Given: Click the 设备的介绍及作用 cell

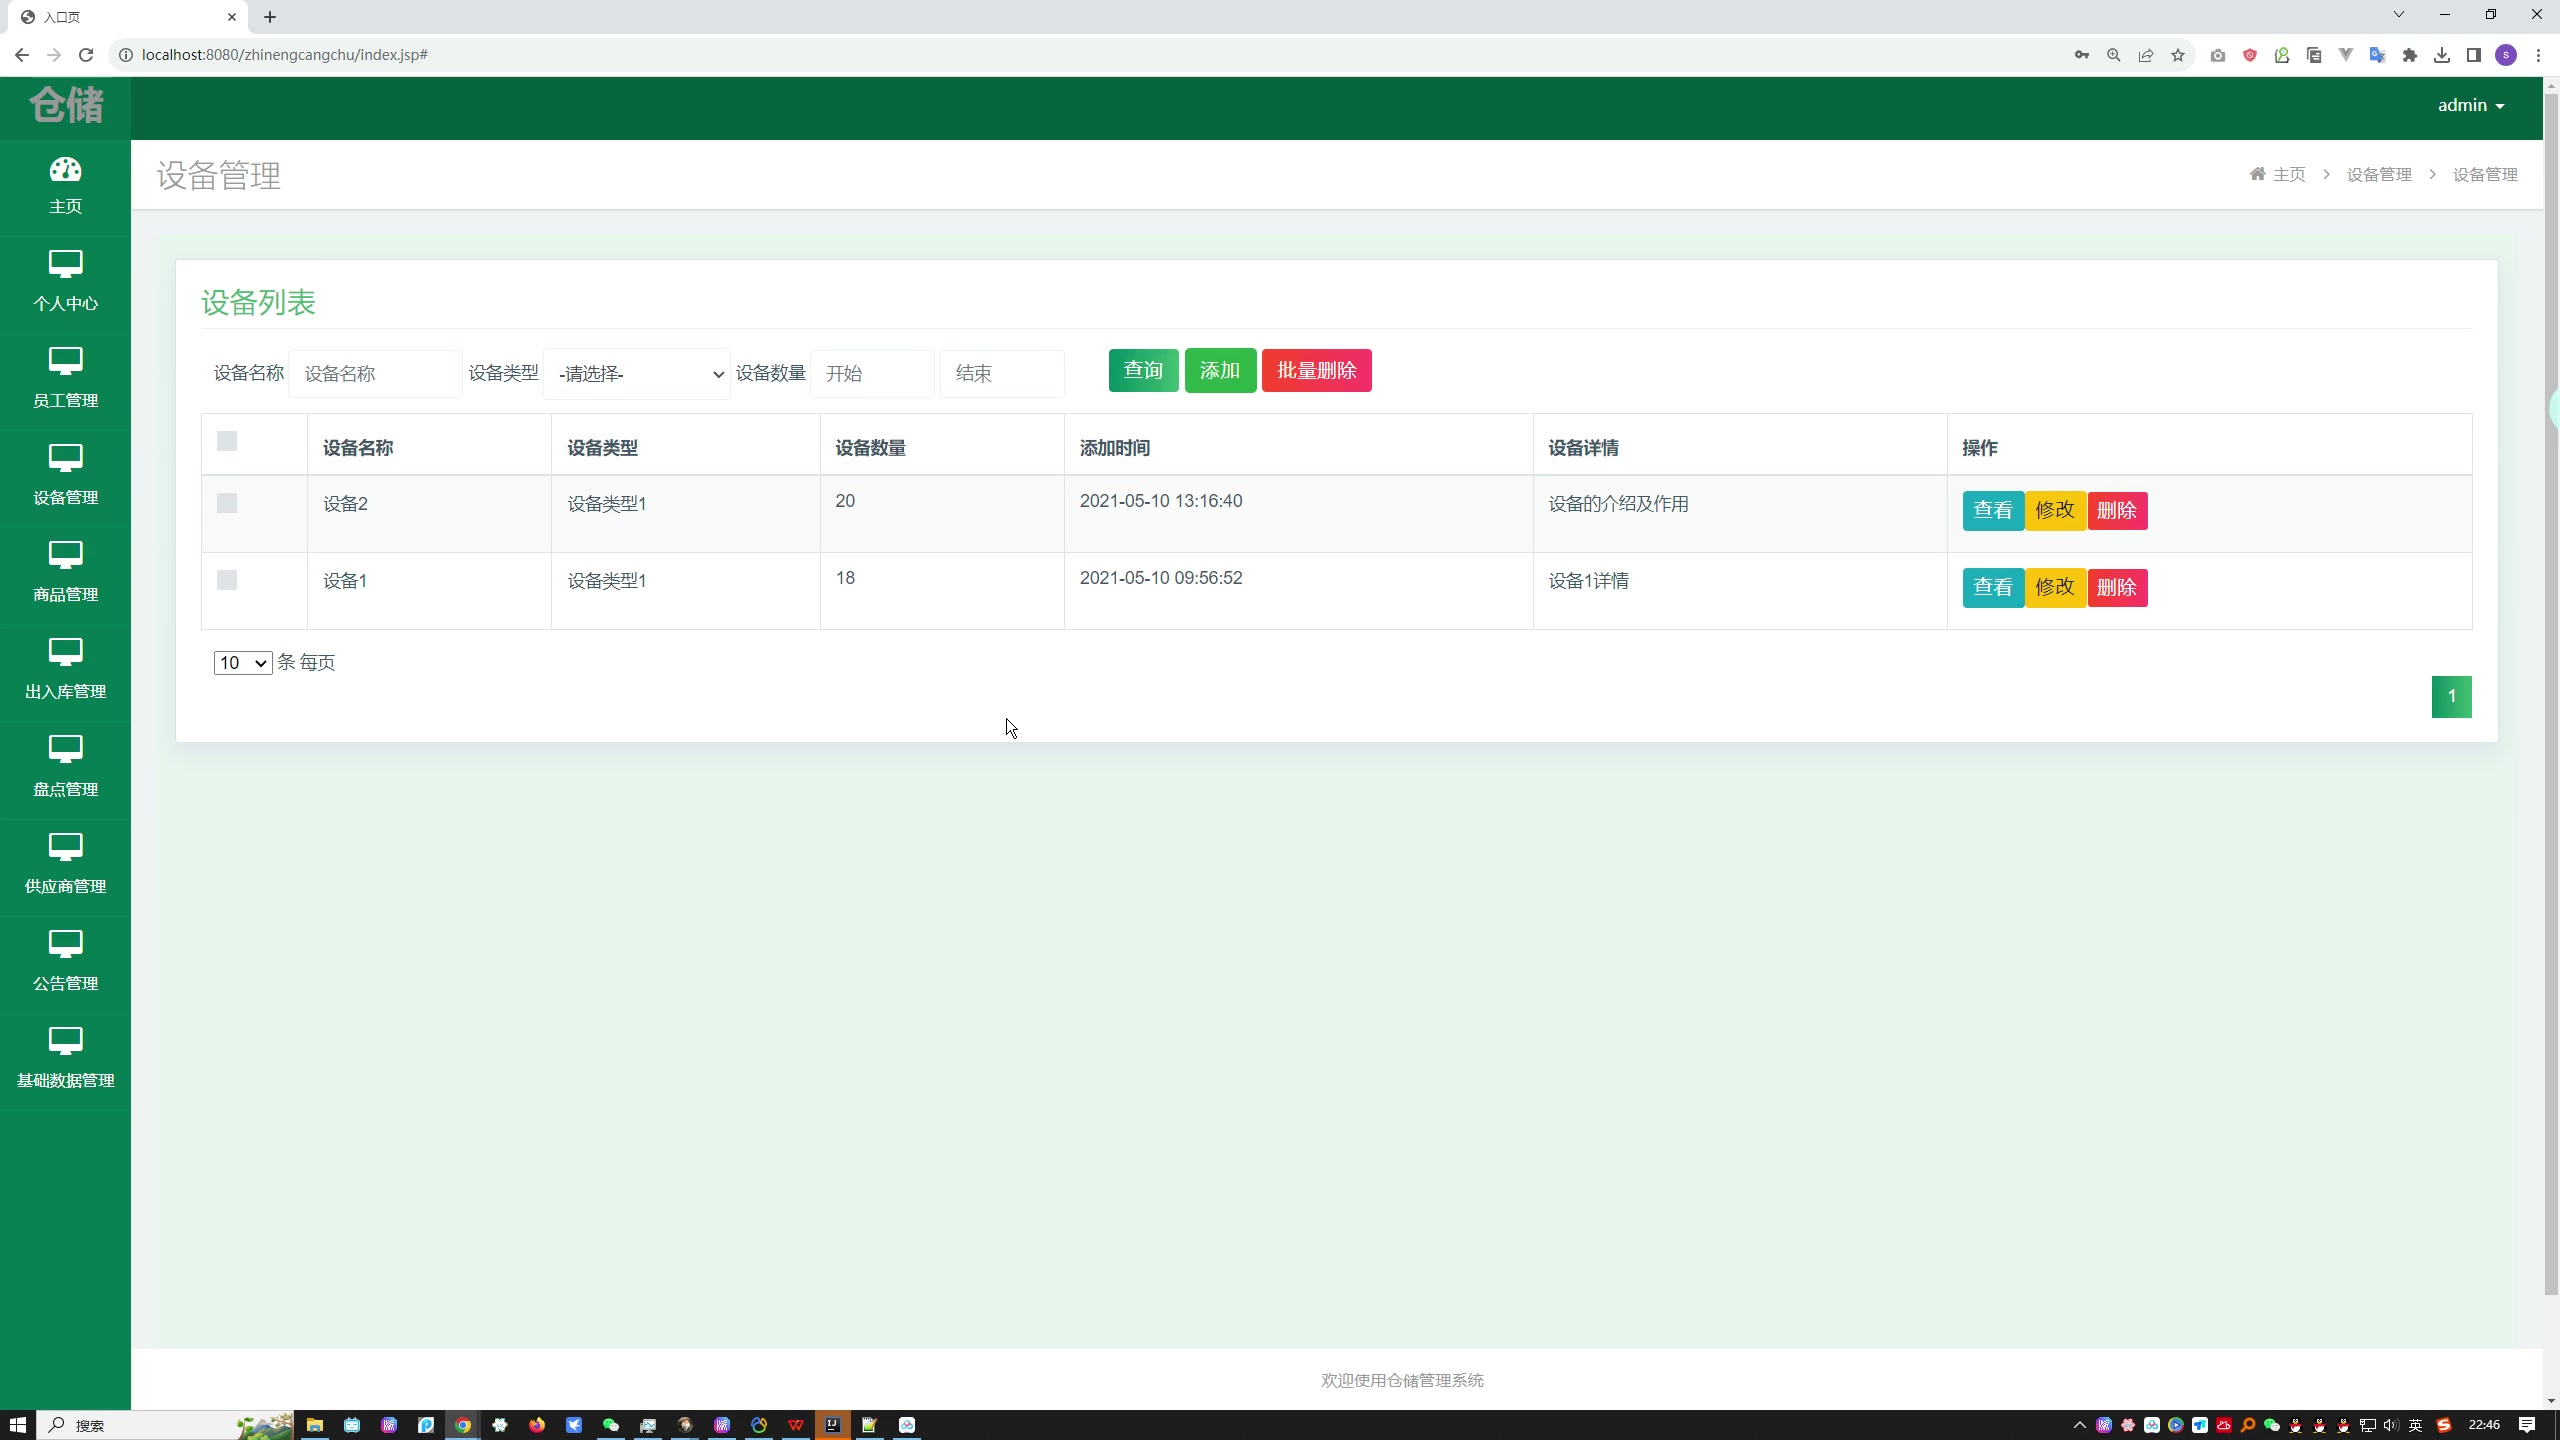Looking at the screenshot, I should [1618, 504].
